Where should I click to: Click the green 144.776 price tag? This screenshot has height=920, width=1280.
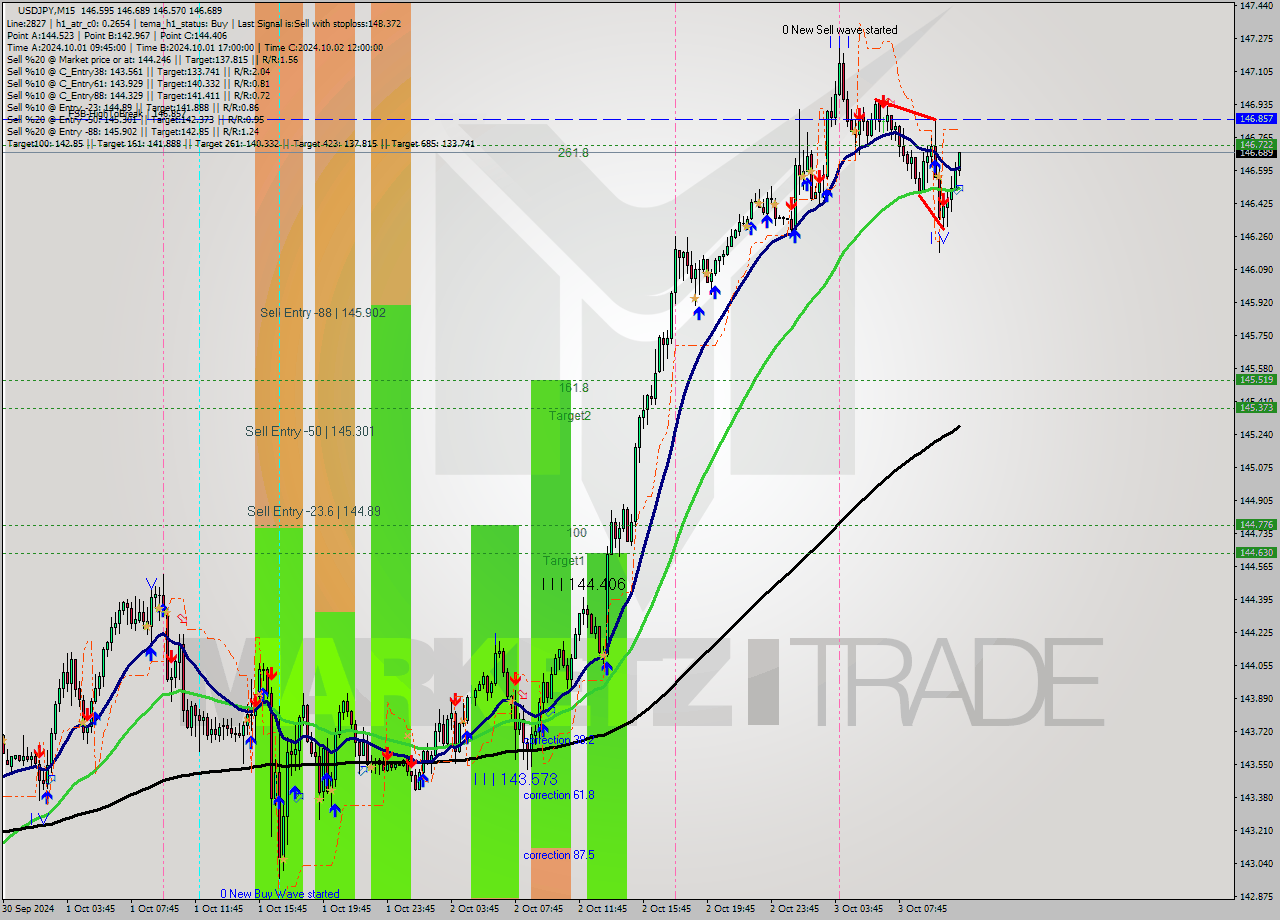point(1256,524)
